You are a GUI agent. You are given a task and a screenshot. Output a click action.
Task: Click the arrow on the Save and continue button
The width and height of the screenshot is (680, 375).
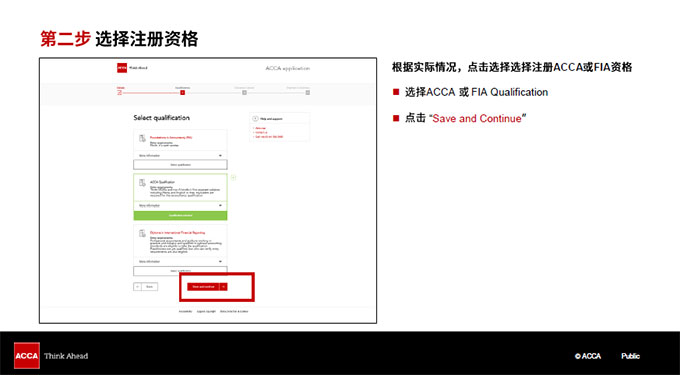click(223, 287)
